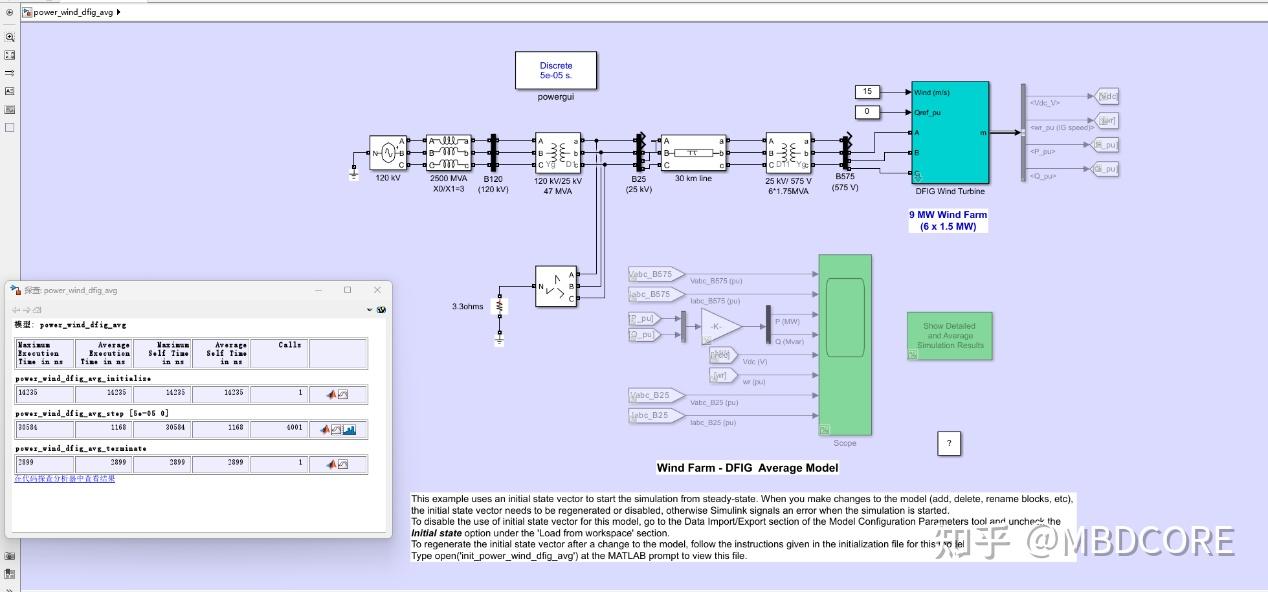The width and height of the screenshot is (1268, 592).
Task: Open the profiler toolbar dropdown arrow
Action: 371,310
